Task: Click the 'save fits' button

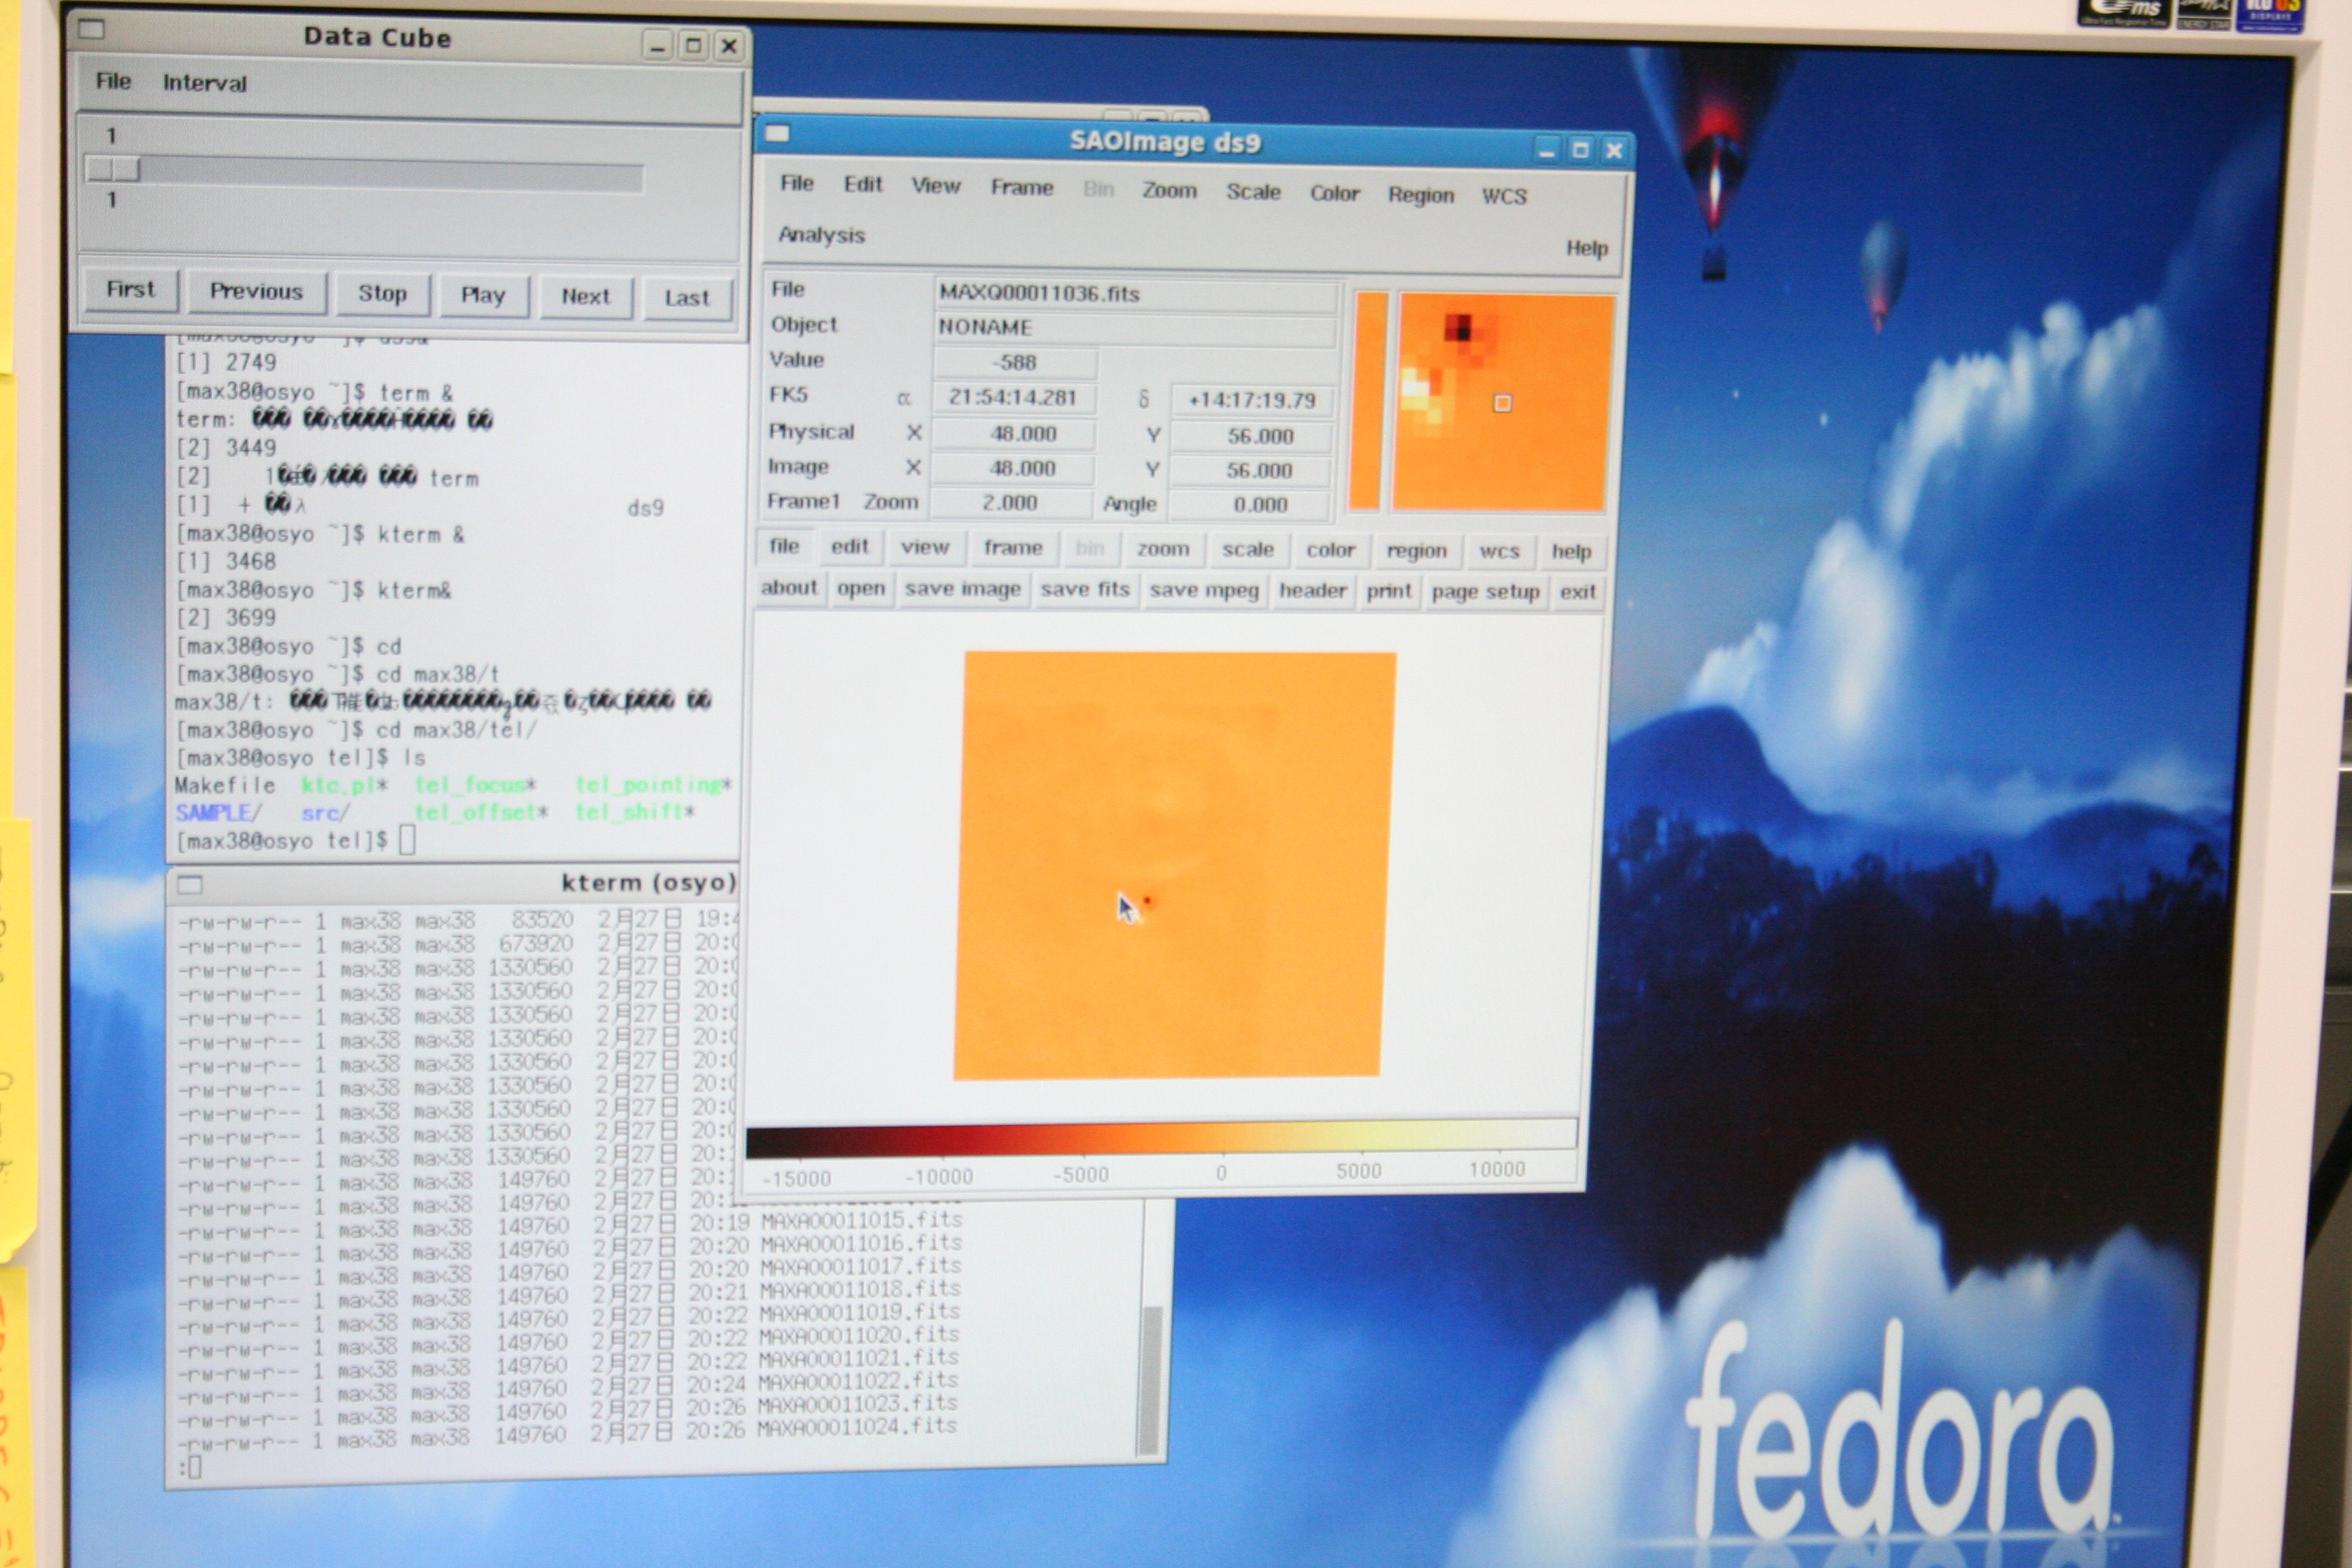Action: 1085,590
